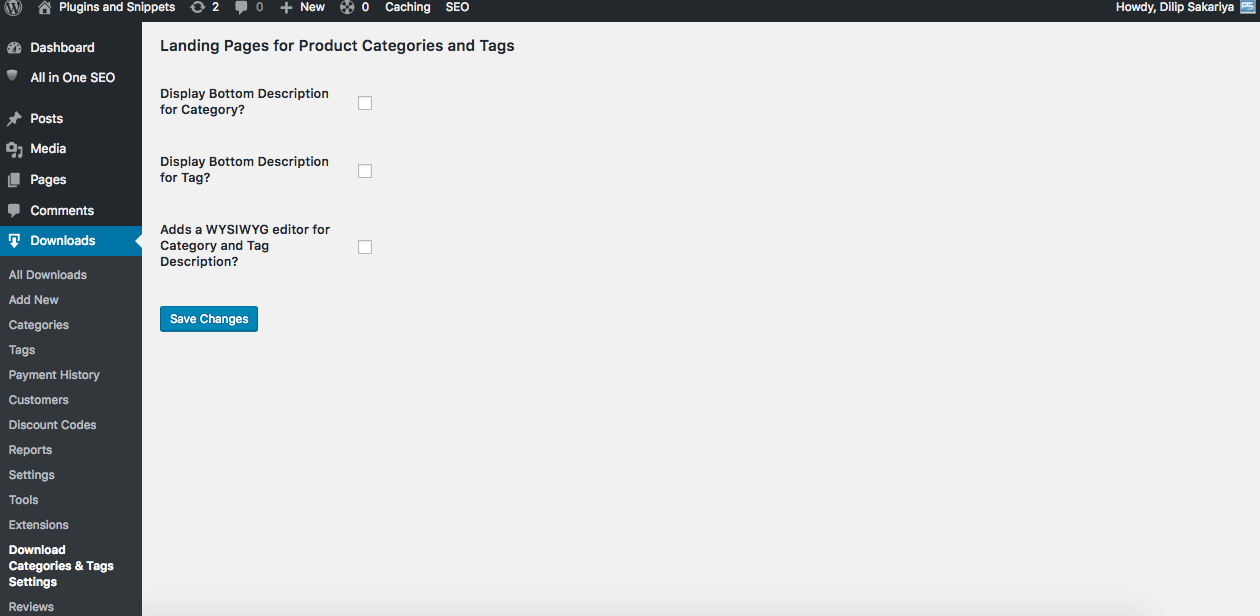Click the WordPress logo icon
The image size is (1260, 616).
(x=14, y=7)
